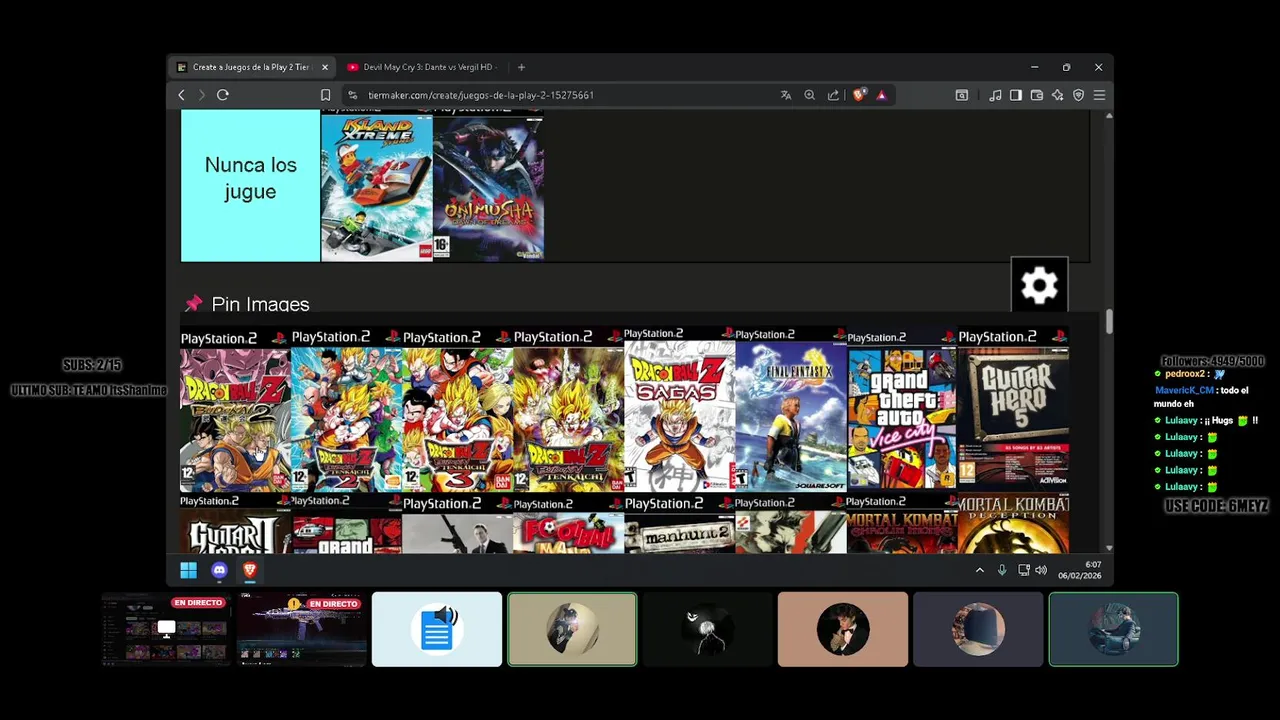Select the Grand Theft Auto Vice City cover
Viewport: 1280px width, 720px height.
[x=902, y=410]
